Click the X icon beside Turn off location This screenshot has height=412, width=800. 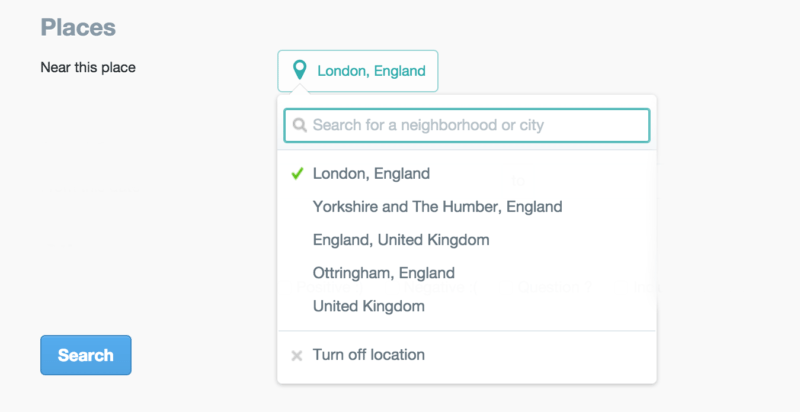[297, 356]
